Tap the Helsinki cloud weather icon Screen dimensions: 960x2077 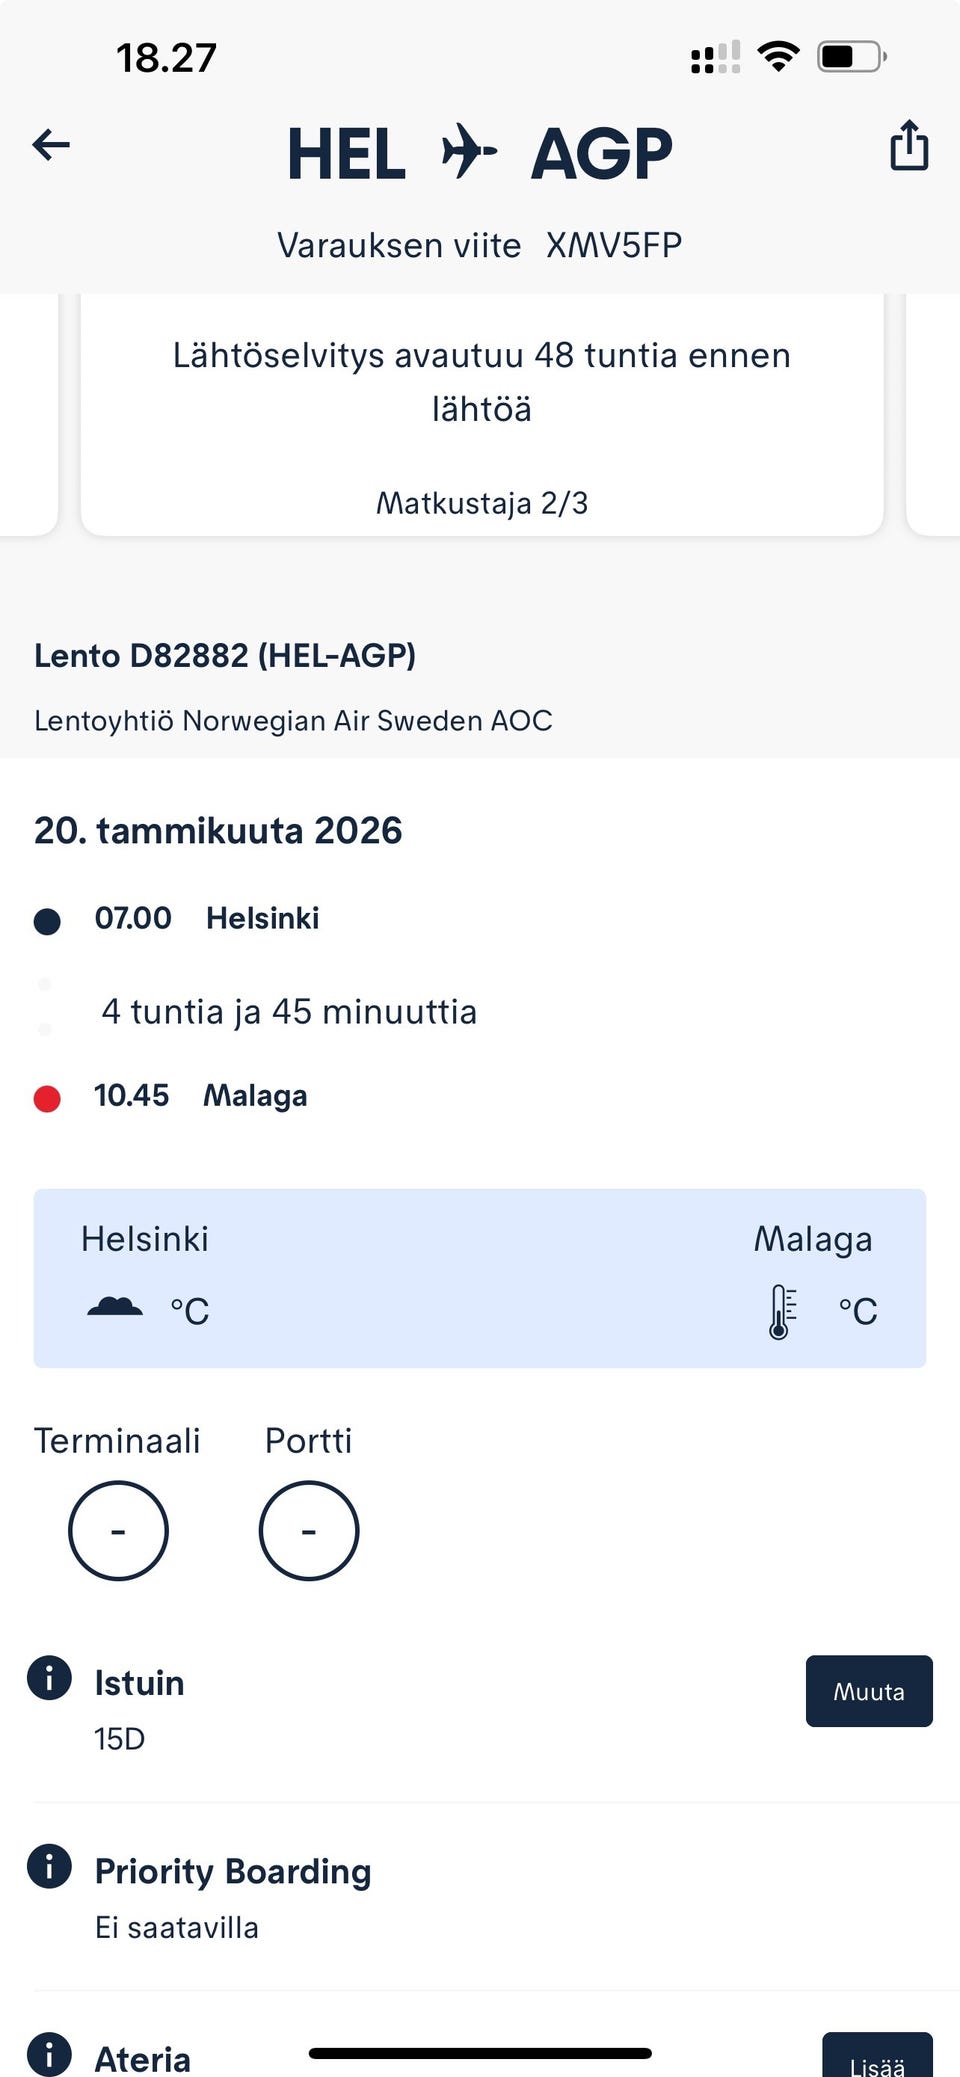tap(115, 1308)
